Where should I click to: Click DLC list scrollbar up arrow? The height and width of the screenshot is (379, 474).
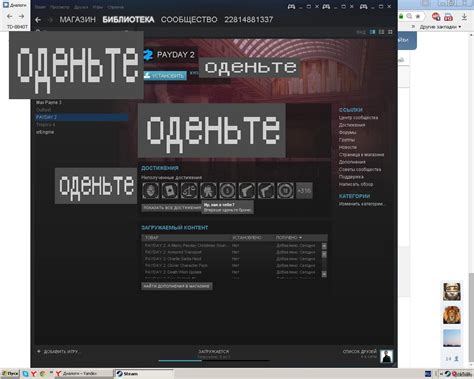tap(324, 246)
